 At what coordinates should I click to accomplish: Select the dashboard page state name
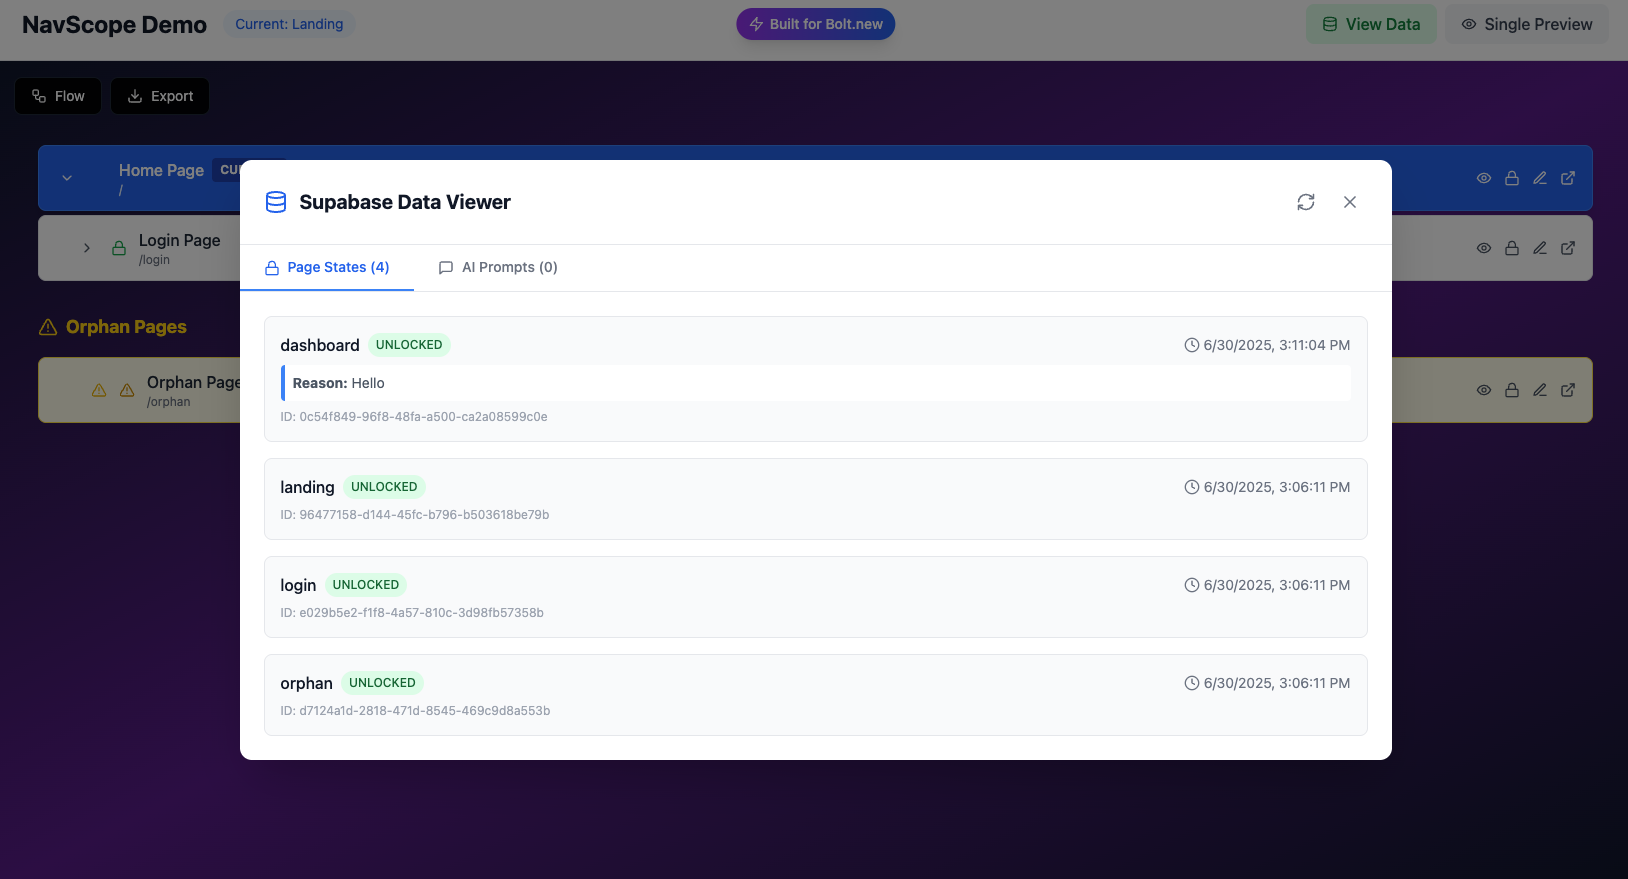click(x=320, y=345)
